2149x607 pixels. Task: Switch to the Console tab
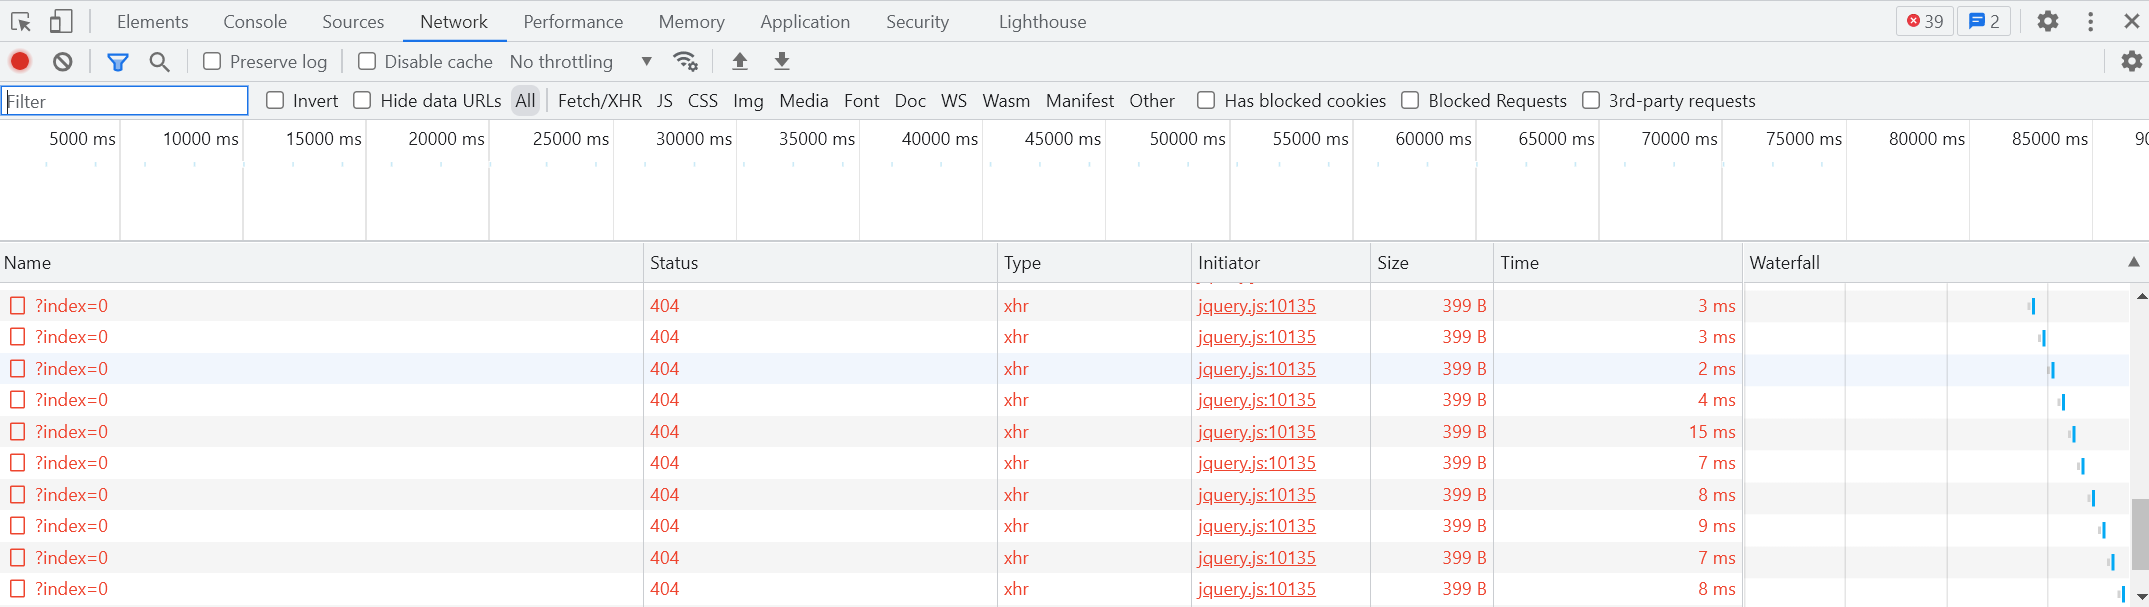tap(255, 21)
